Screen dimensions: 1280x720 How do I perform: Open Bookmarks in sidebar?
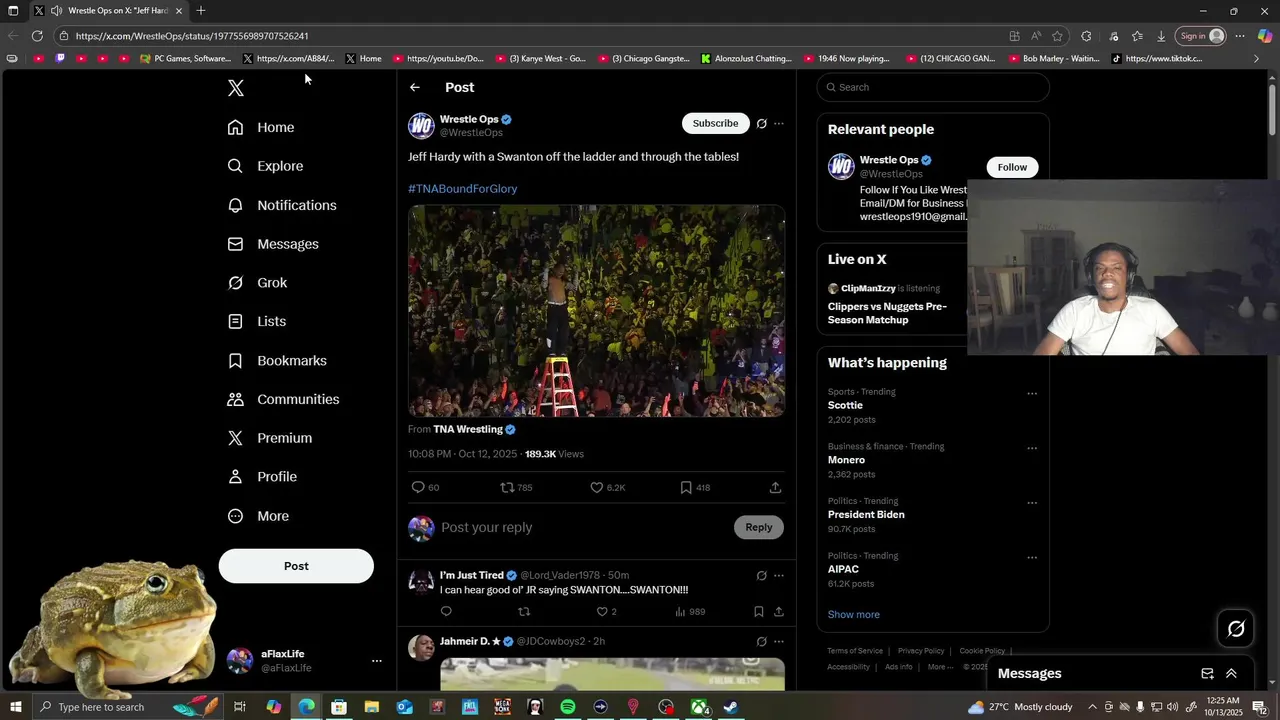277,360
